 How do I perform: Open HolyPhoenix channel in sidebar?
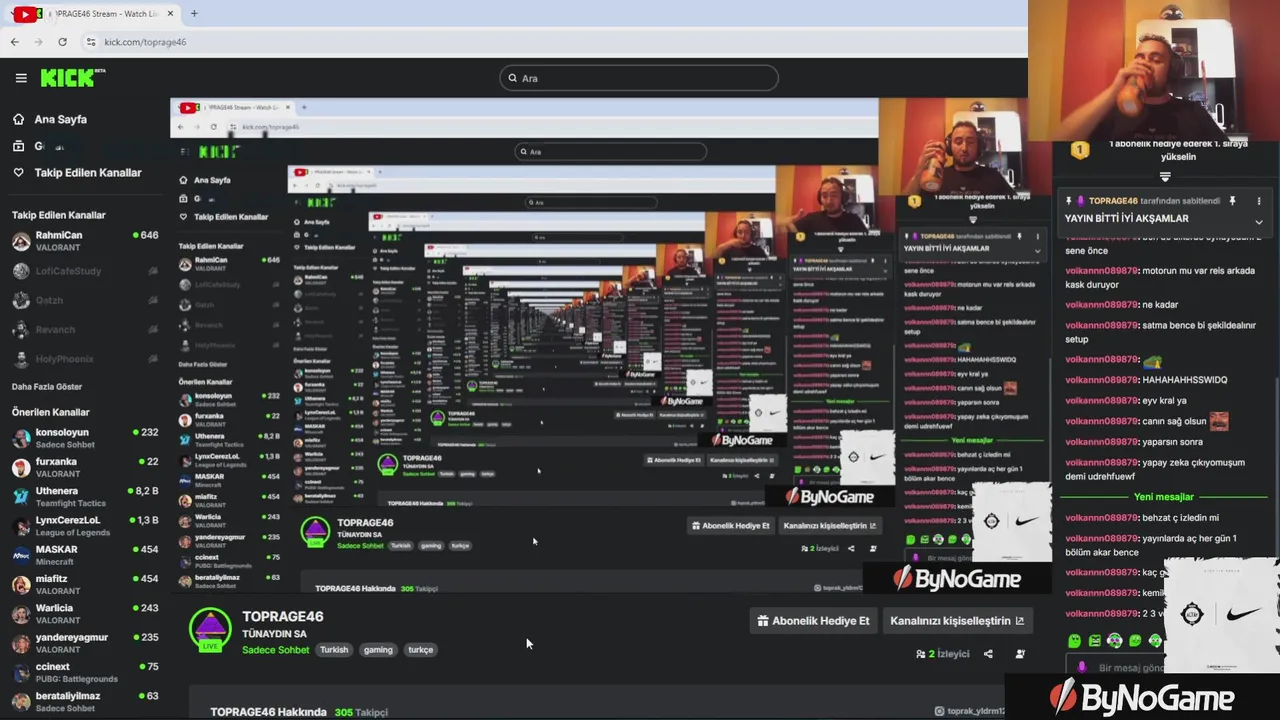click(x=85, y=359)
